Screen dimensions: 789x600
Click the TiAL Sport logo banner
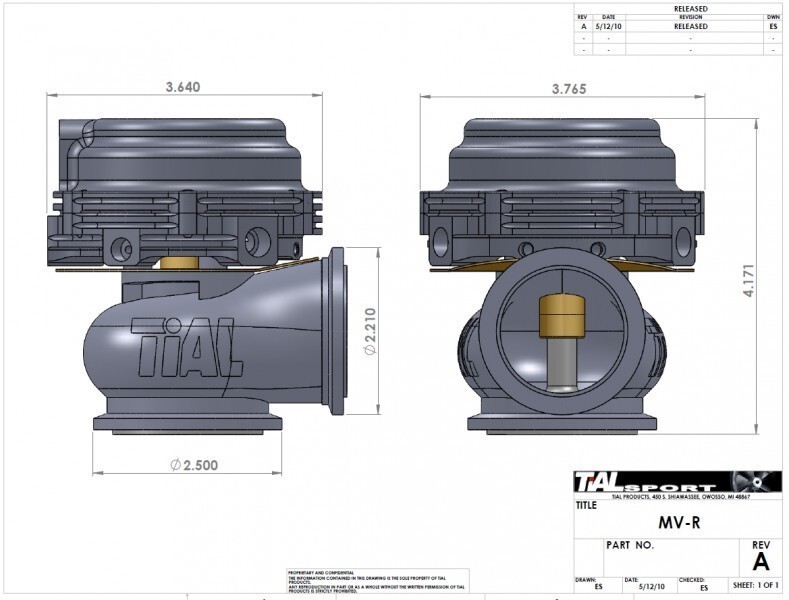coord(678,482)
